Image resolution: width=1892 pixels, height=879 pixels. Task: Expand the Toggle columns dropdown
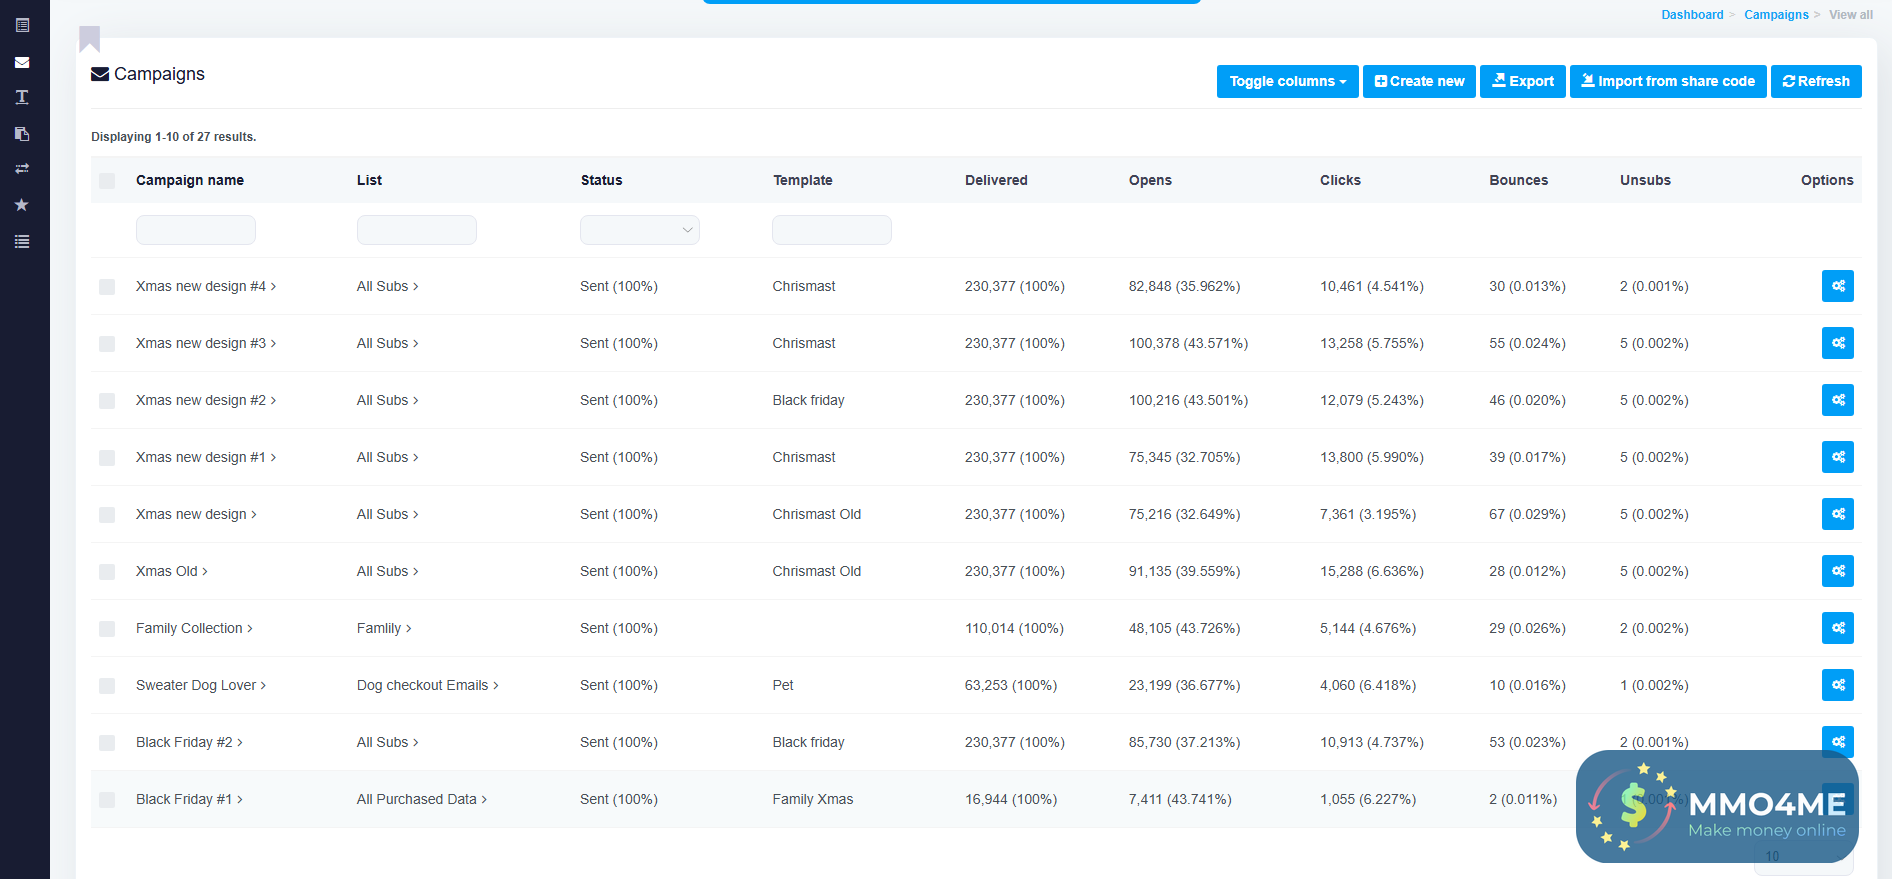pos(1287,81)
